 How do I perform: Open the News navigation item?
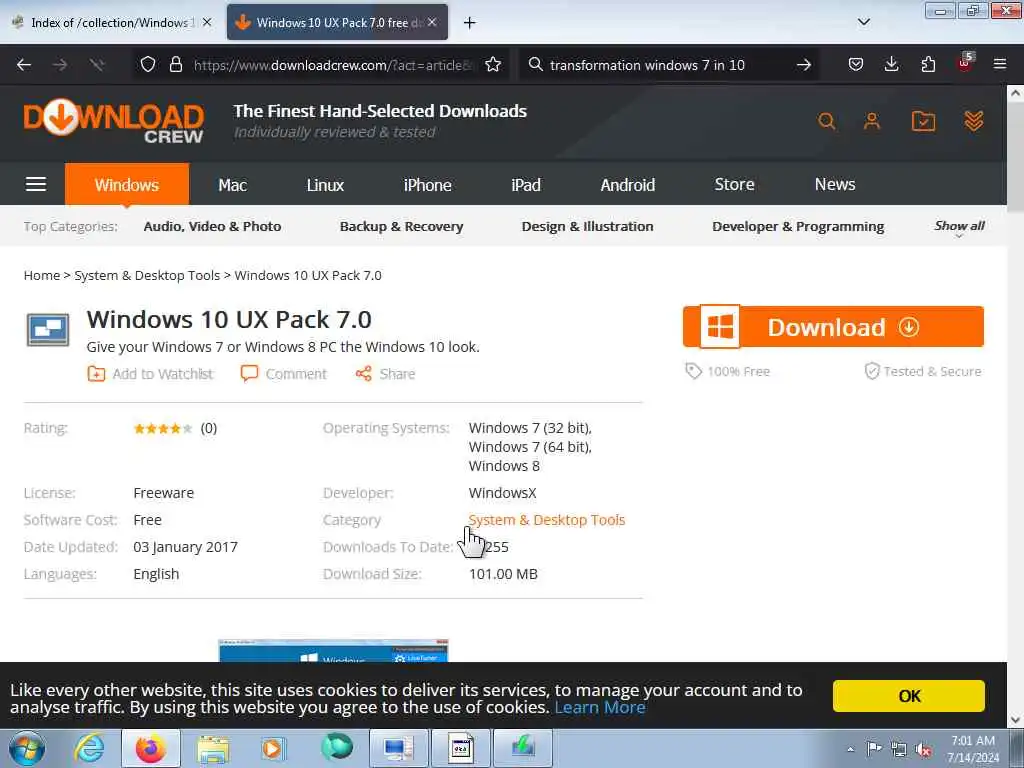tap(835, 184)
